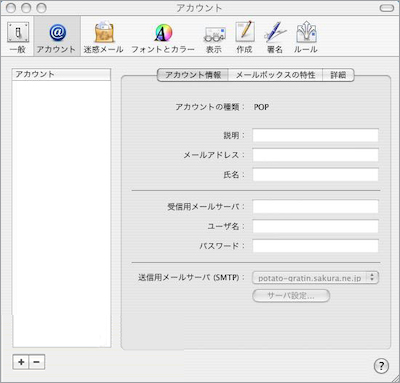Remove account with the minus button
Viewport: 400px width, 383px height.
[x=37, y=362]
